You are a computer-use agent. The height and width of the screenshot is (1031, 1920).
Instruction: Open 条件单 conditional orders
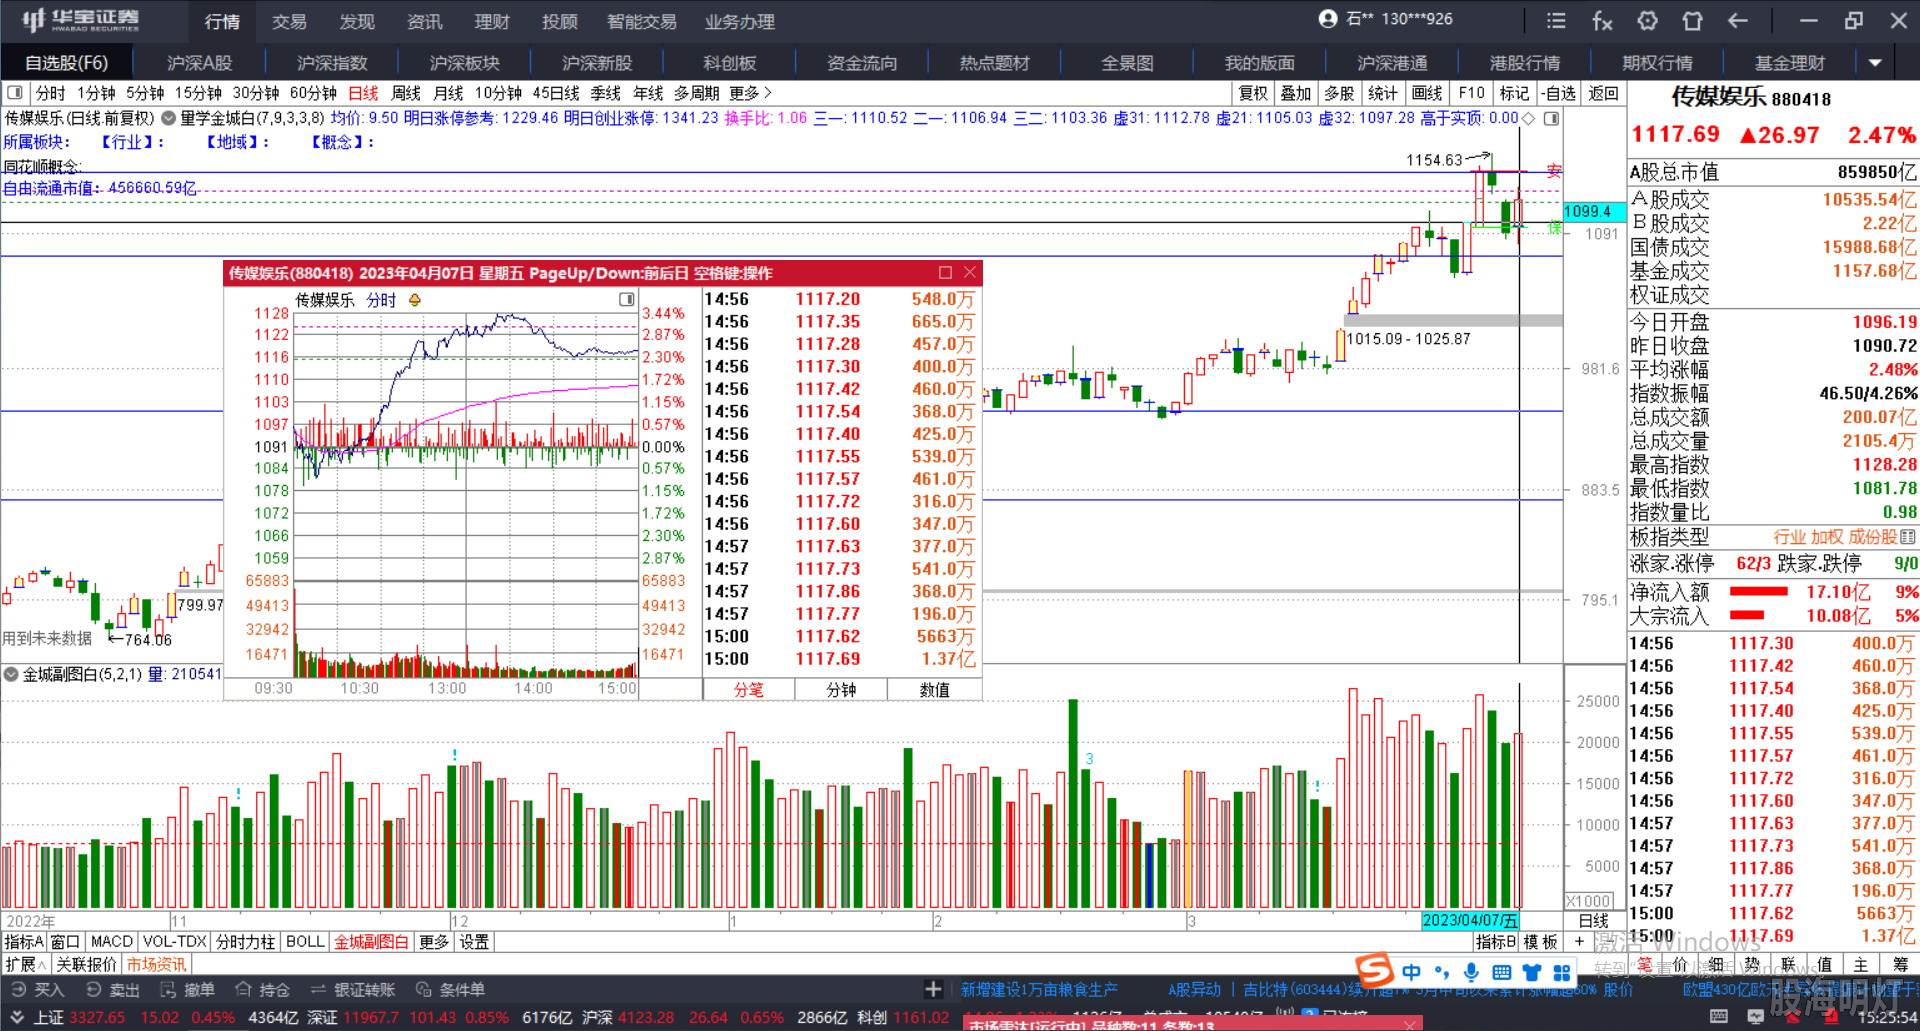pos(451,990)
